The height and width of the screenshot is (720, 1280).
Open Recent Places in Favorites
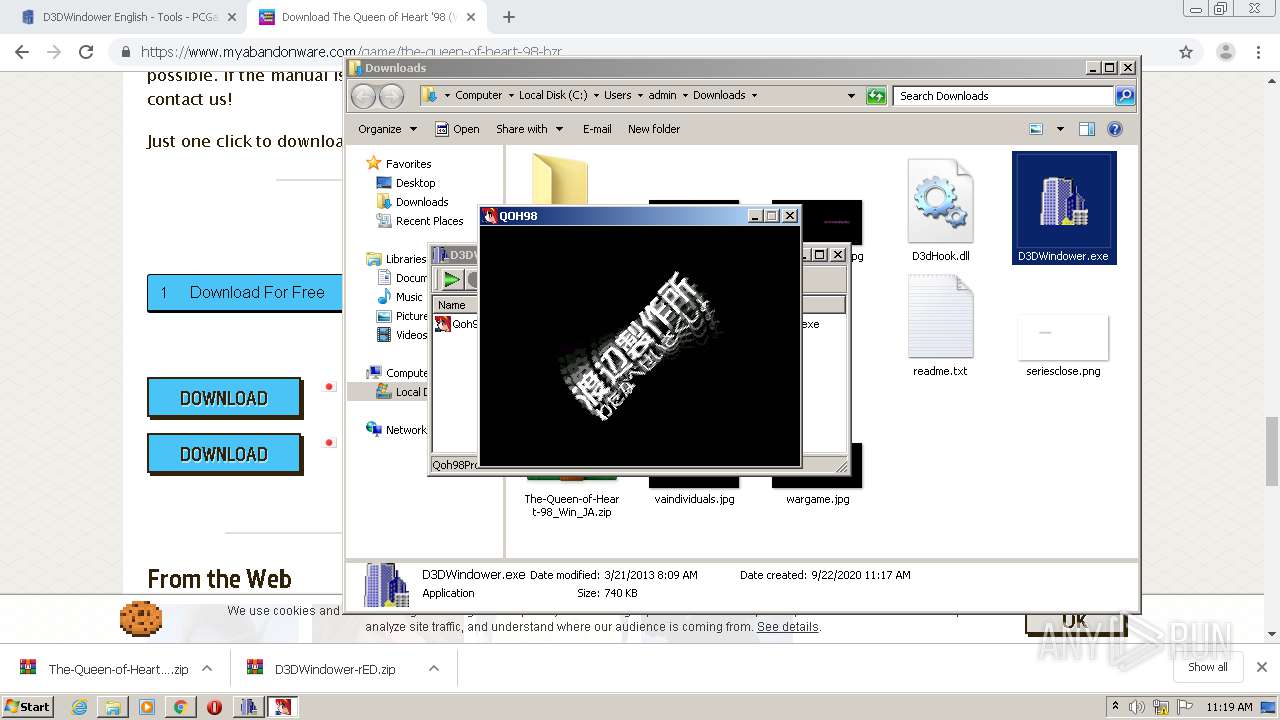420,221
